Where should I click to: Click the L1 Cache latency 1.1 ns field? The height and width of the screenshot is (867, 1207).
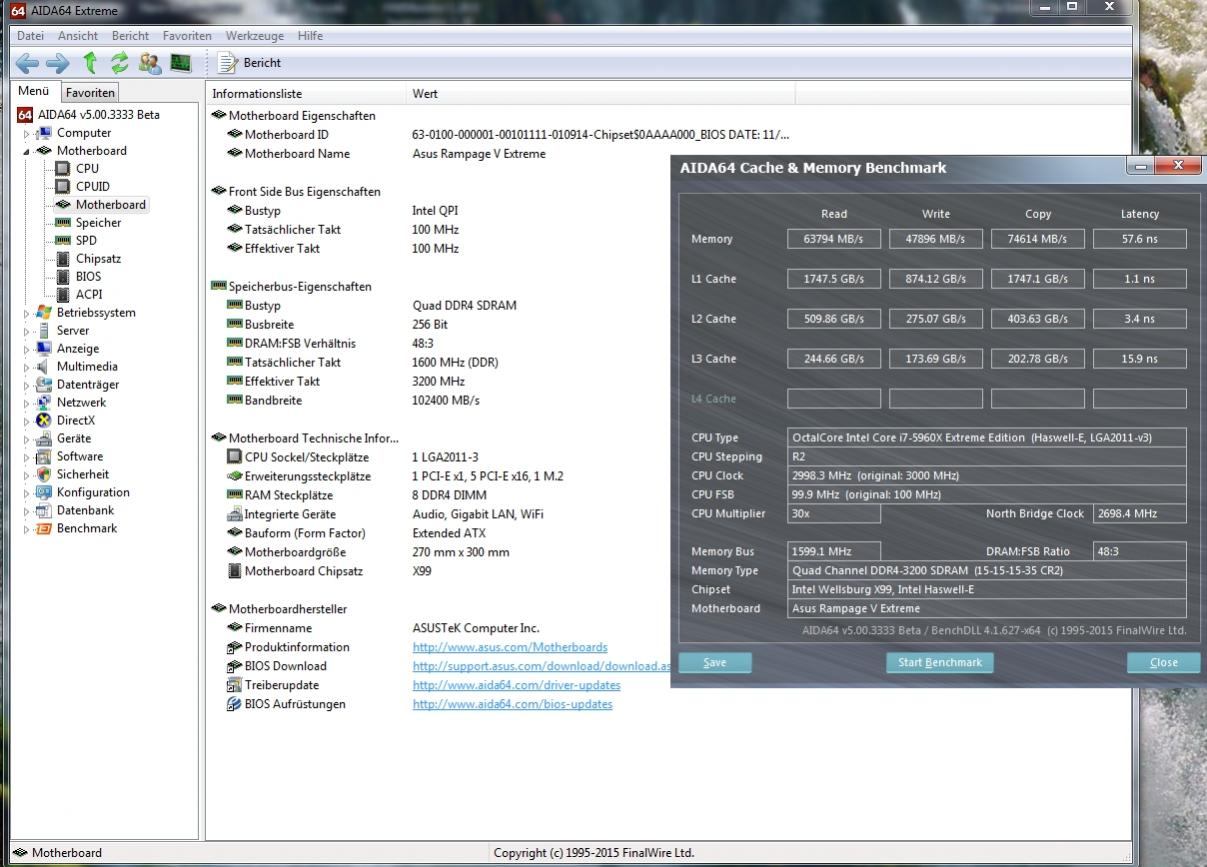point(1140,279)
